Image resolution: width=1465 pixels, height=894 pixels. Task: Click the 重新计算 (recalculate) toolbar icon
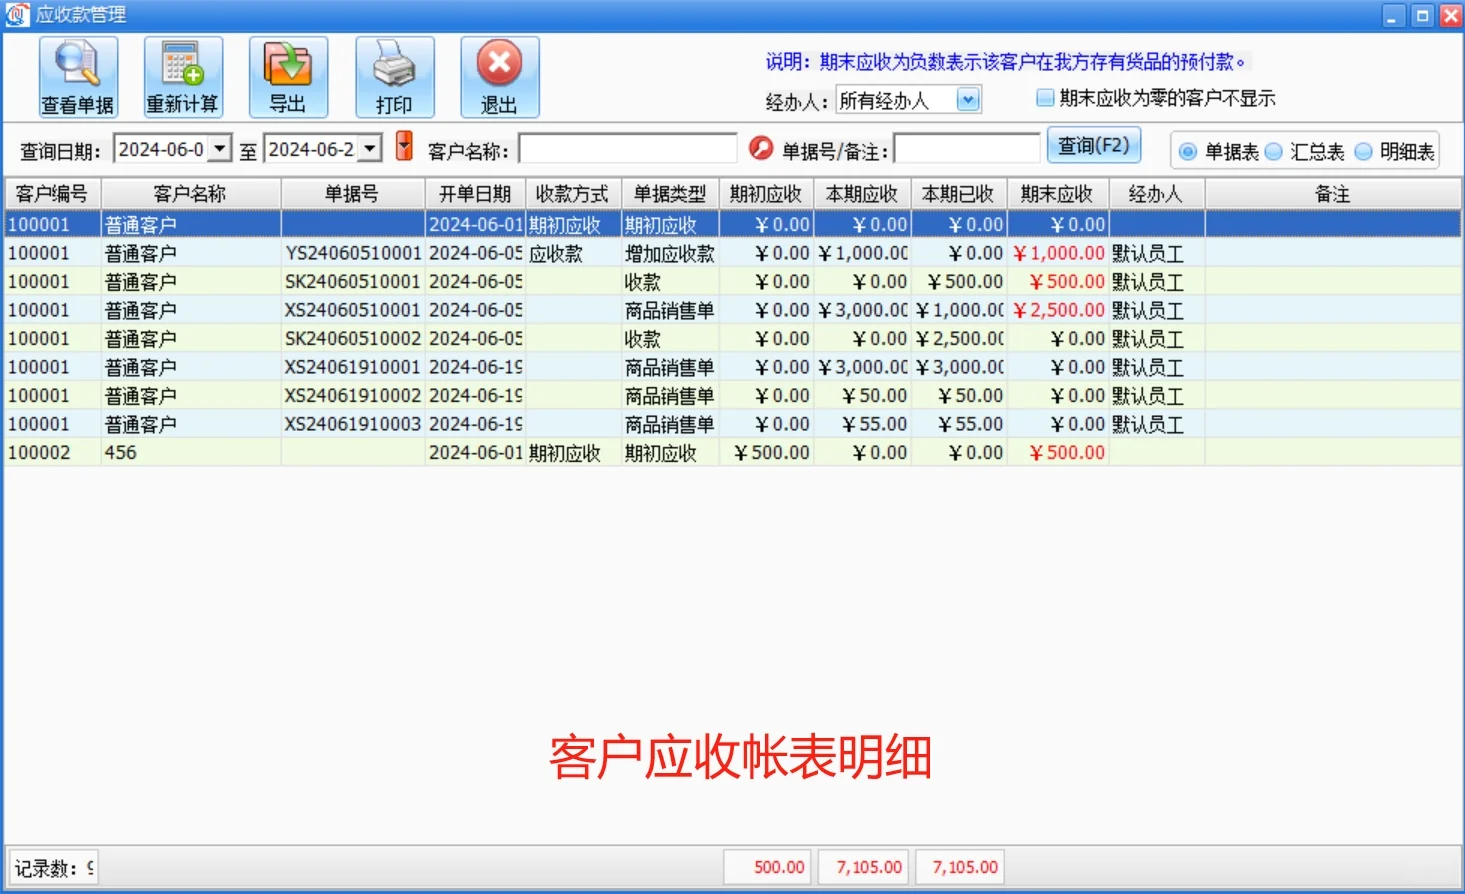(182, 76)
